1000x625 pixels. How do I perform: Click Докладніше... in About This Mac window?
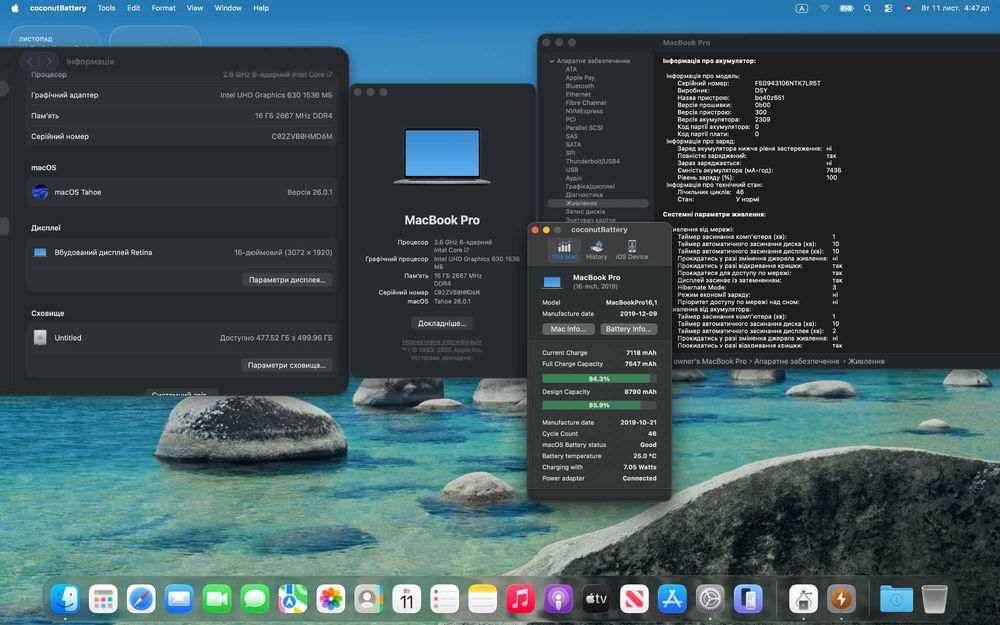click(x=442, y=323)
